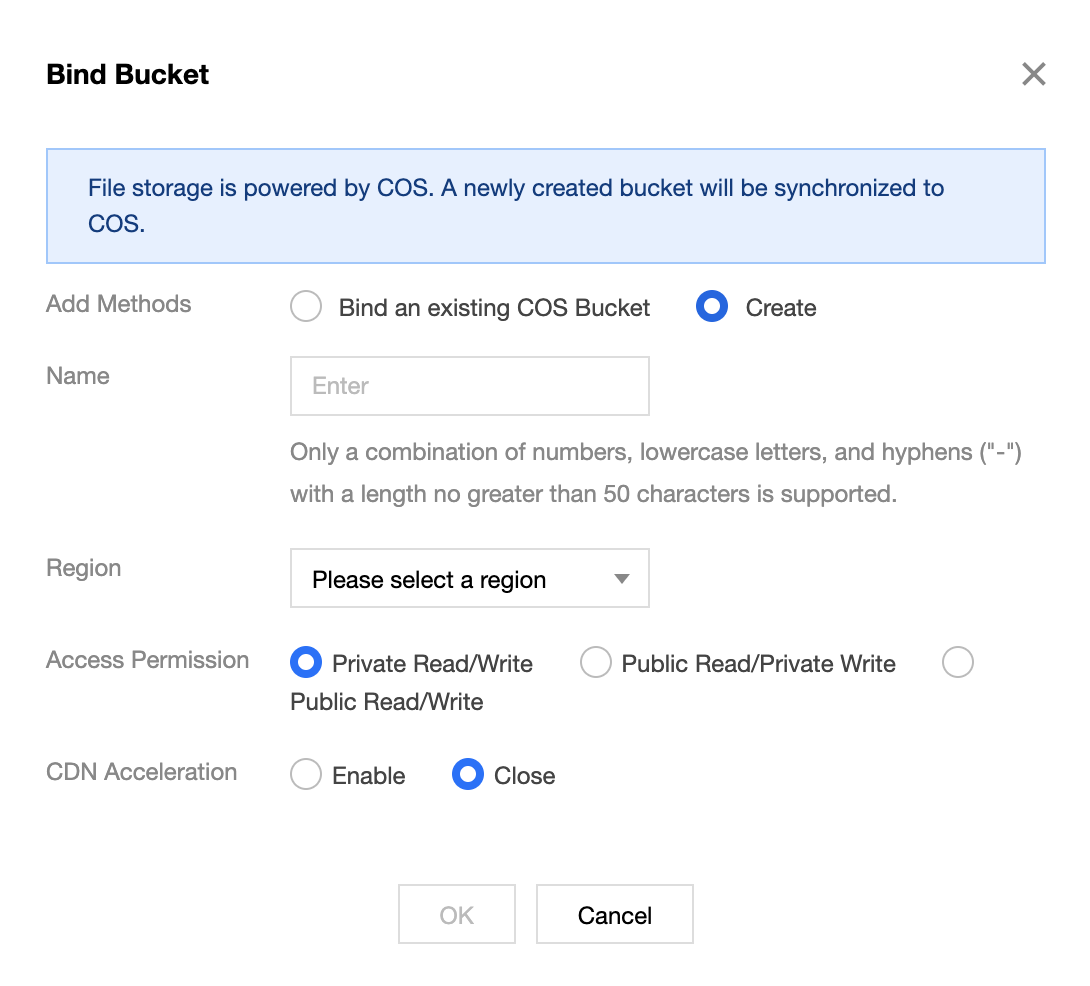Click the 'Close' label for CDN Acceleration
Image resolution: width=1090 pixels, height=986 pixels.
[524, 776]
